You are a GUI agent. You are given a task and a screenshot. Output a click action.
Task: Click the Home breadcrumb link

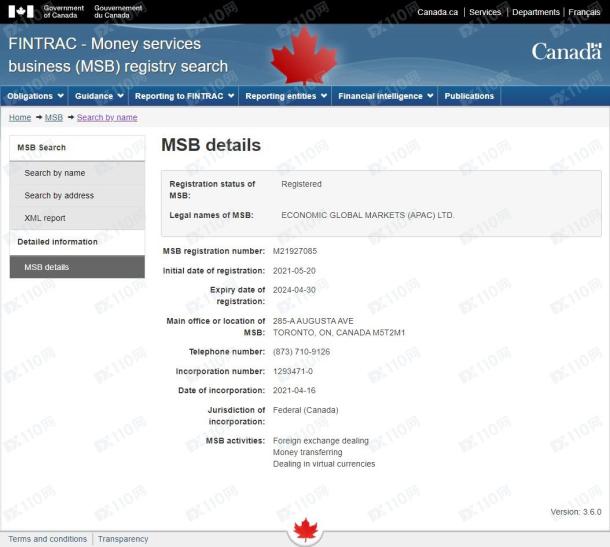pos(20,117)
